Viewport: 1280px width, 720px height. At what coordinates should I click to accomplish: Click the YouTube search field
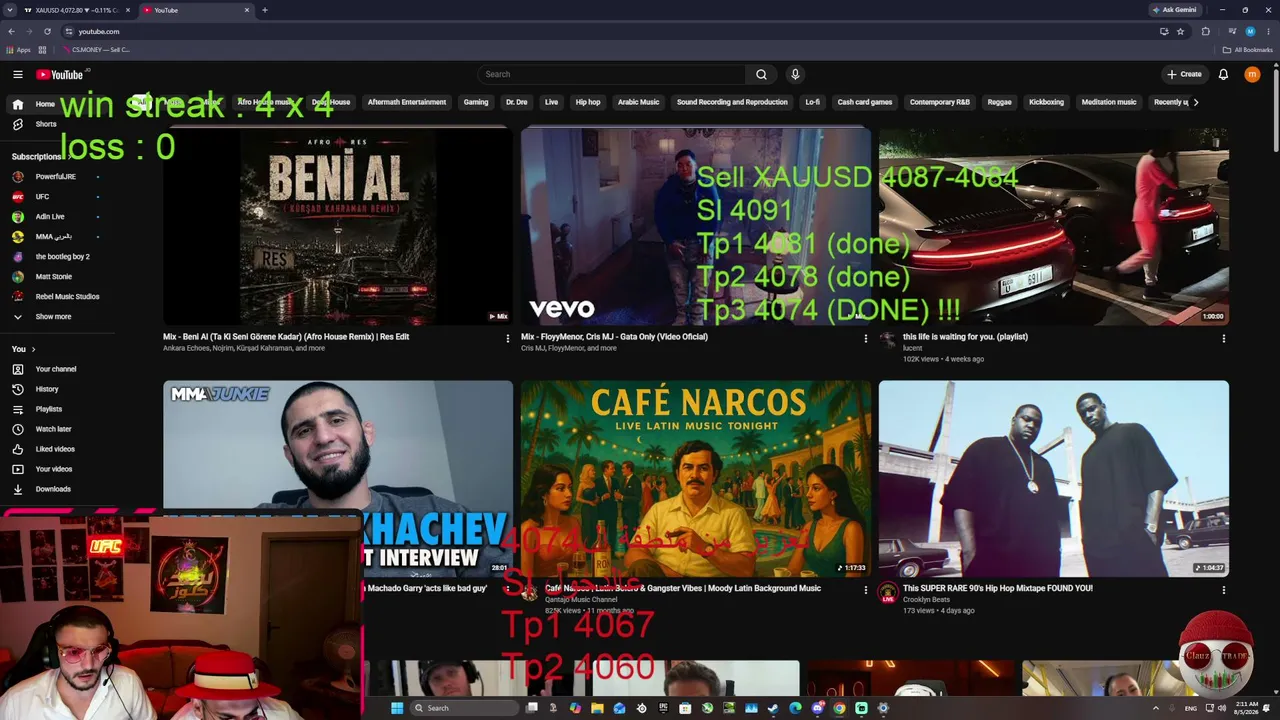tap(612, 74)
